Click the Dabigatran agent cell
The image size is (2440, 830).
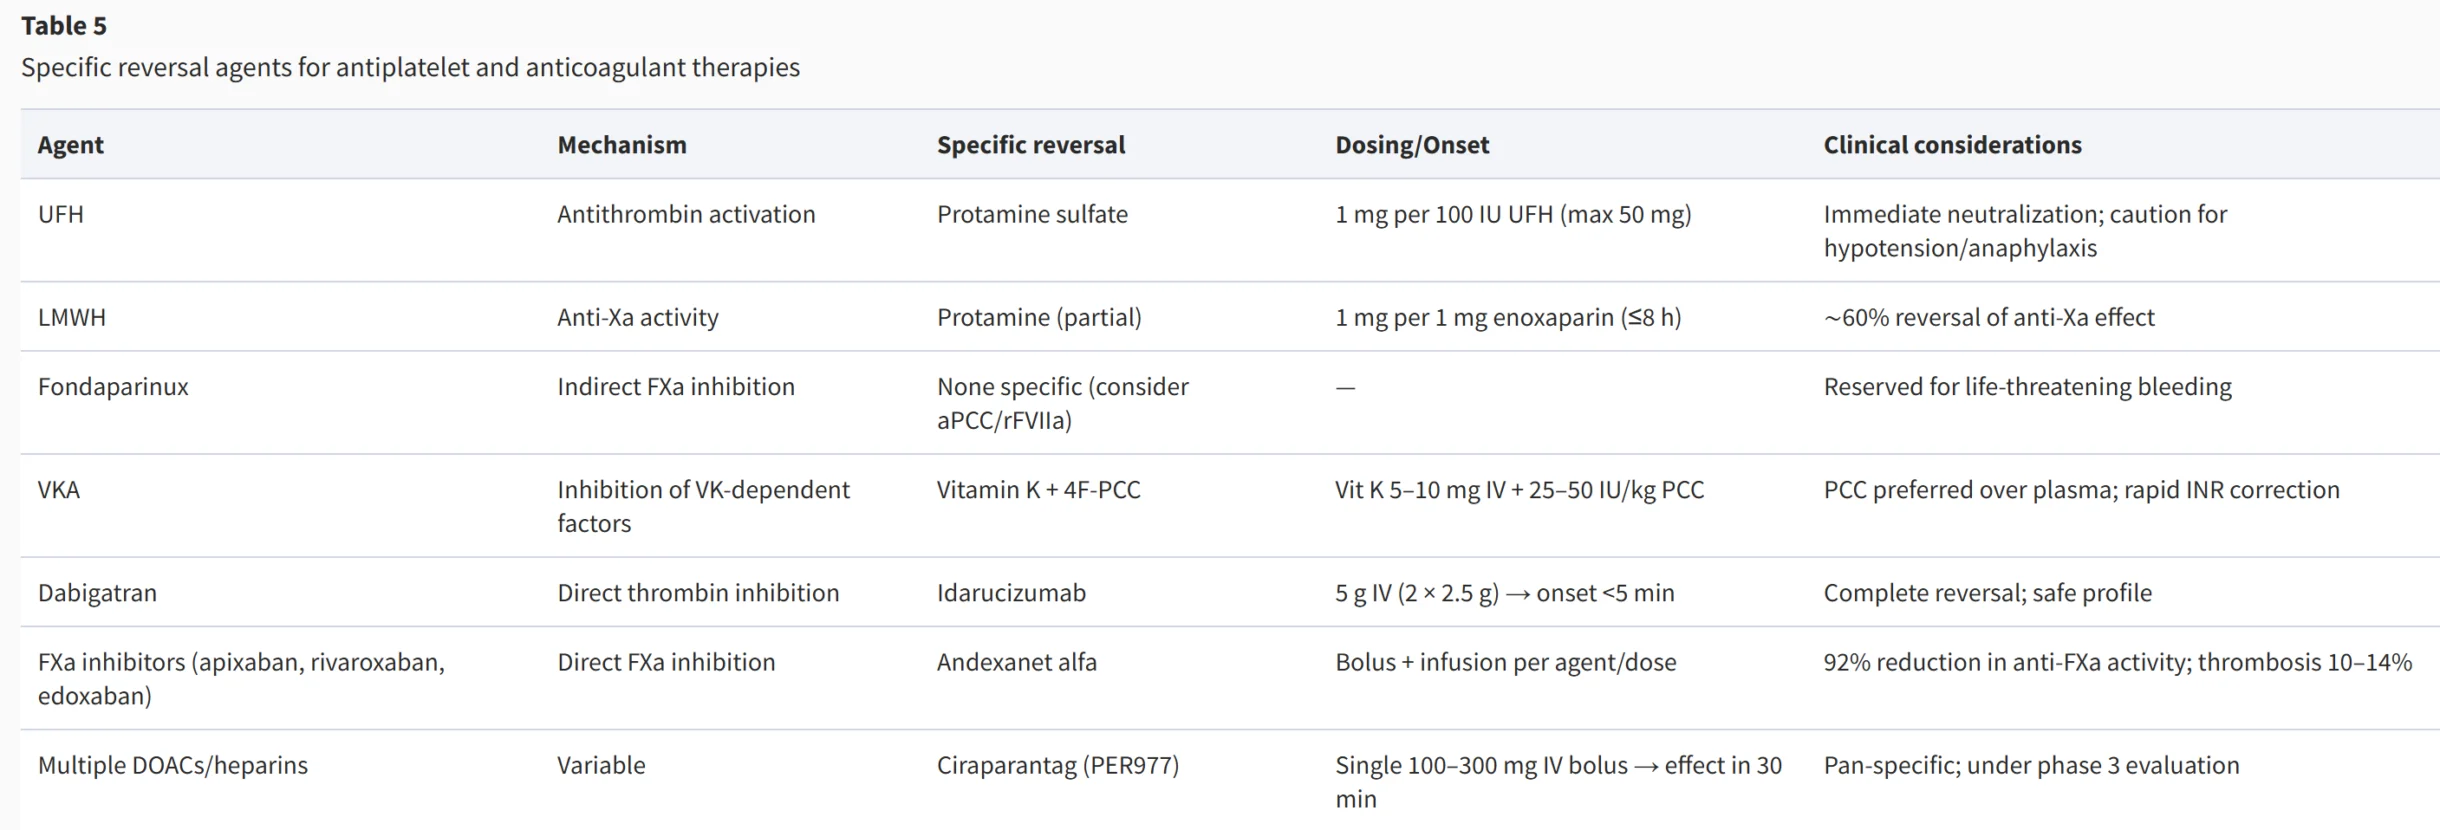coord(97,592)
